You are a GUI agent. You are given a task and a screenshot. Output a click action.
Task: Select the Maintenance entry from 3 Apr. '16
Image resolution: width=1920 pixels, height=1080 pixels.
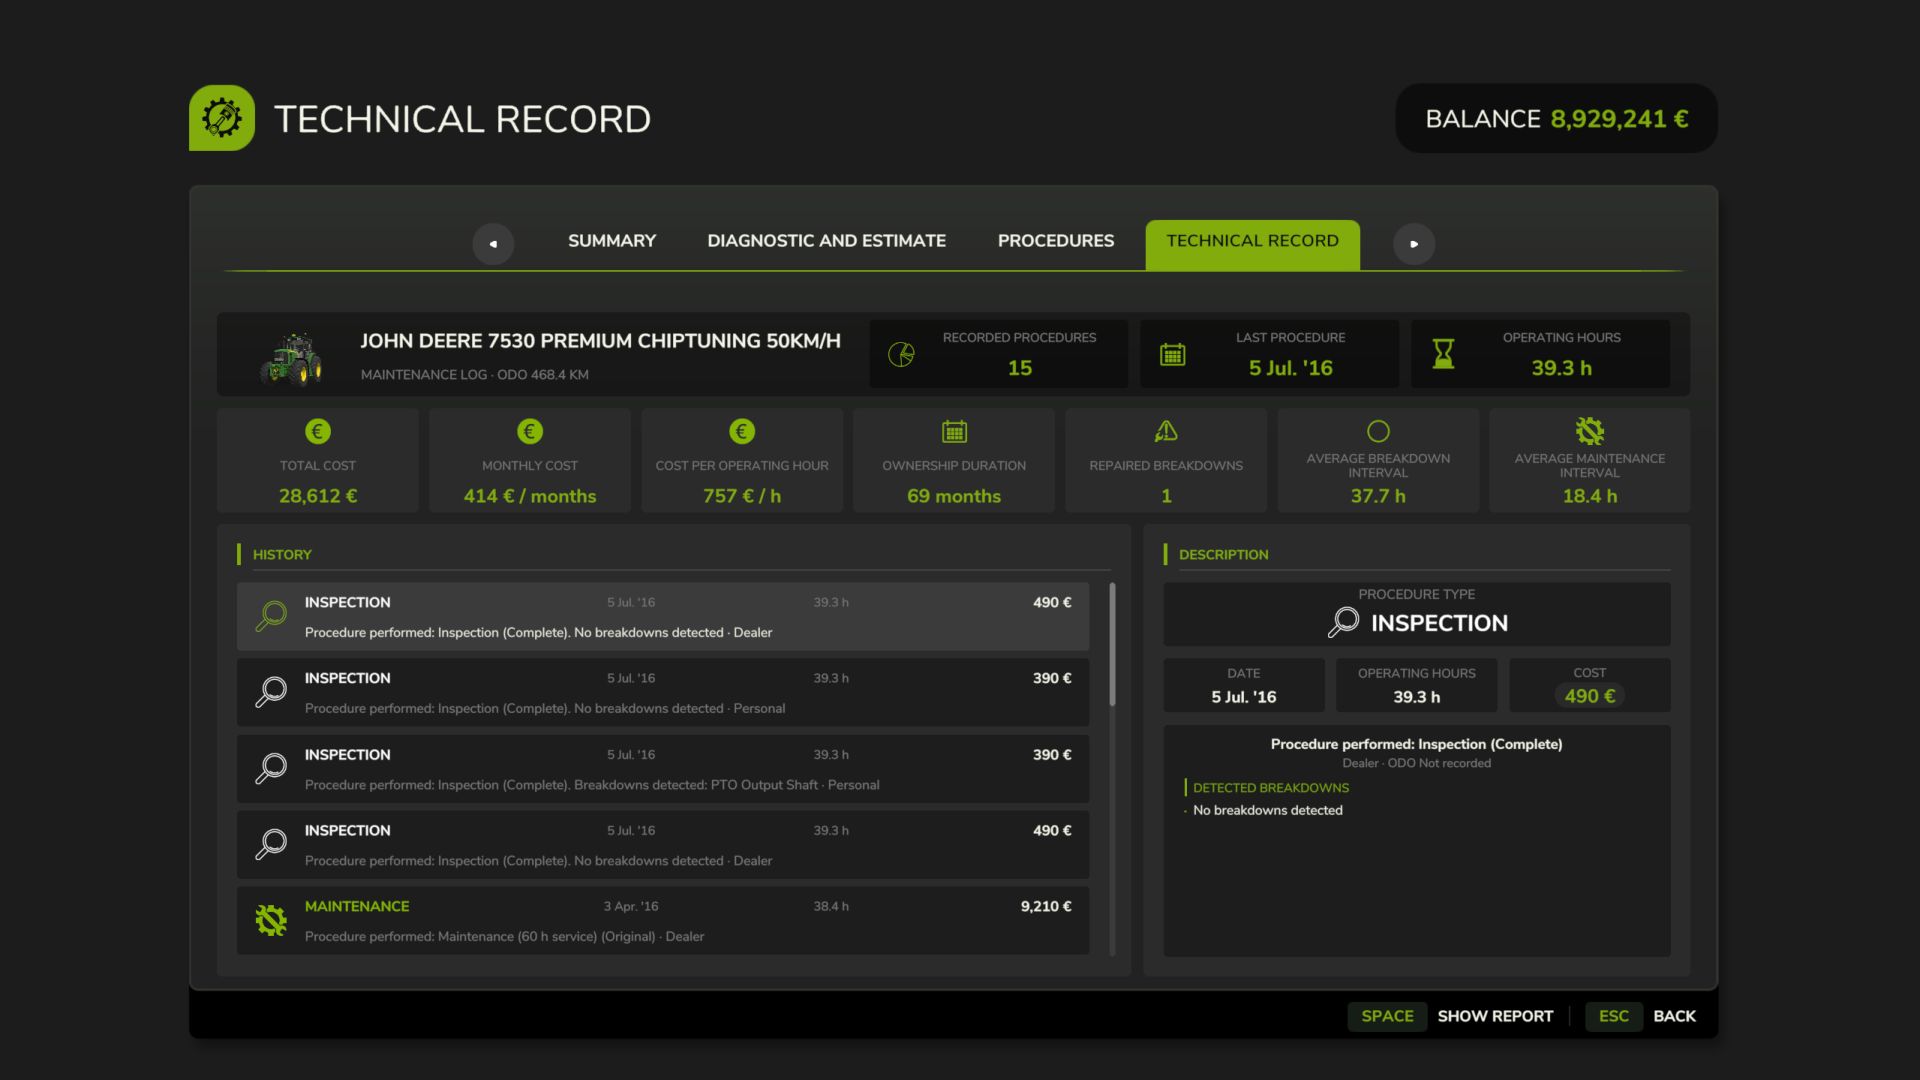tap(663, 921)
